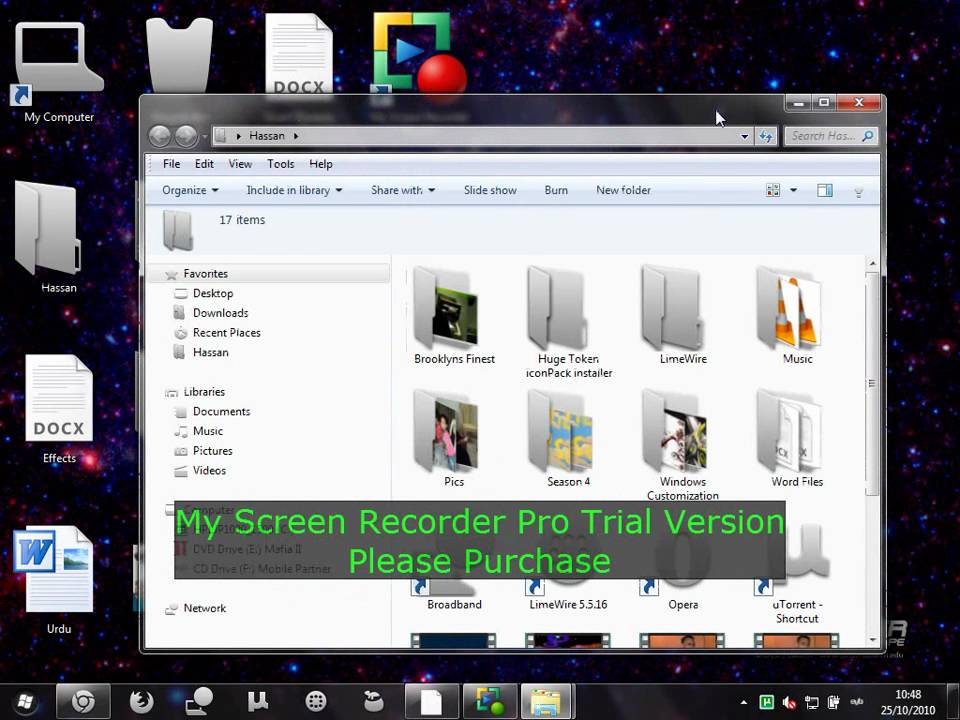Open My Computer desktop shortcut
960x720 pixels.
(59, 72)
